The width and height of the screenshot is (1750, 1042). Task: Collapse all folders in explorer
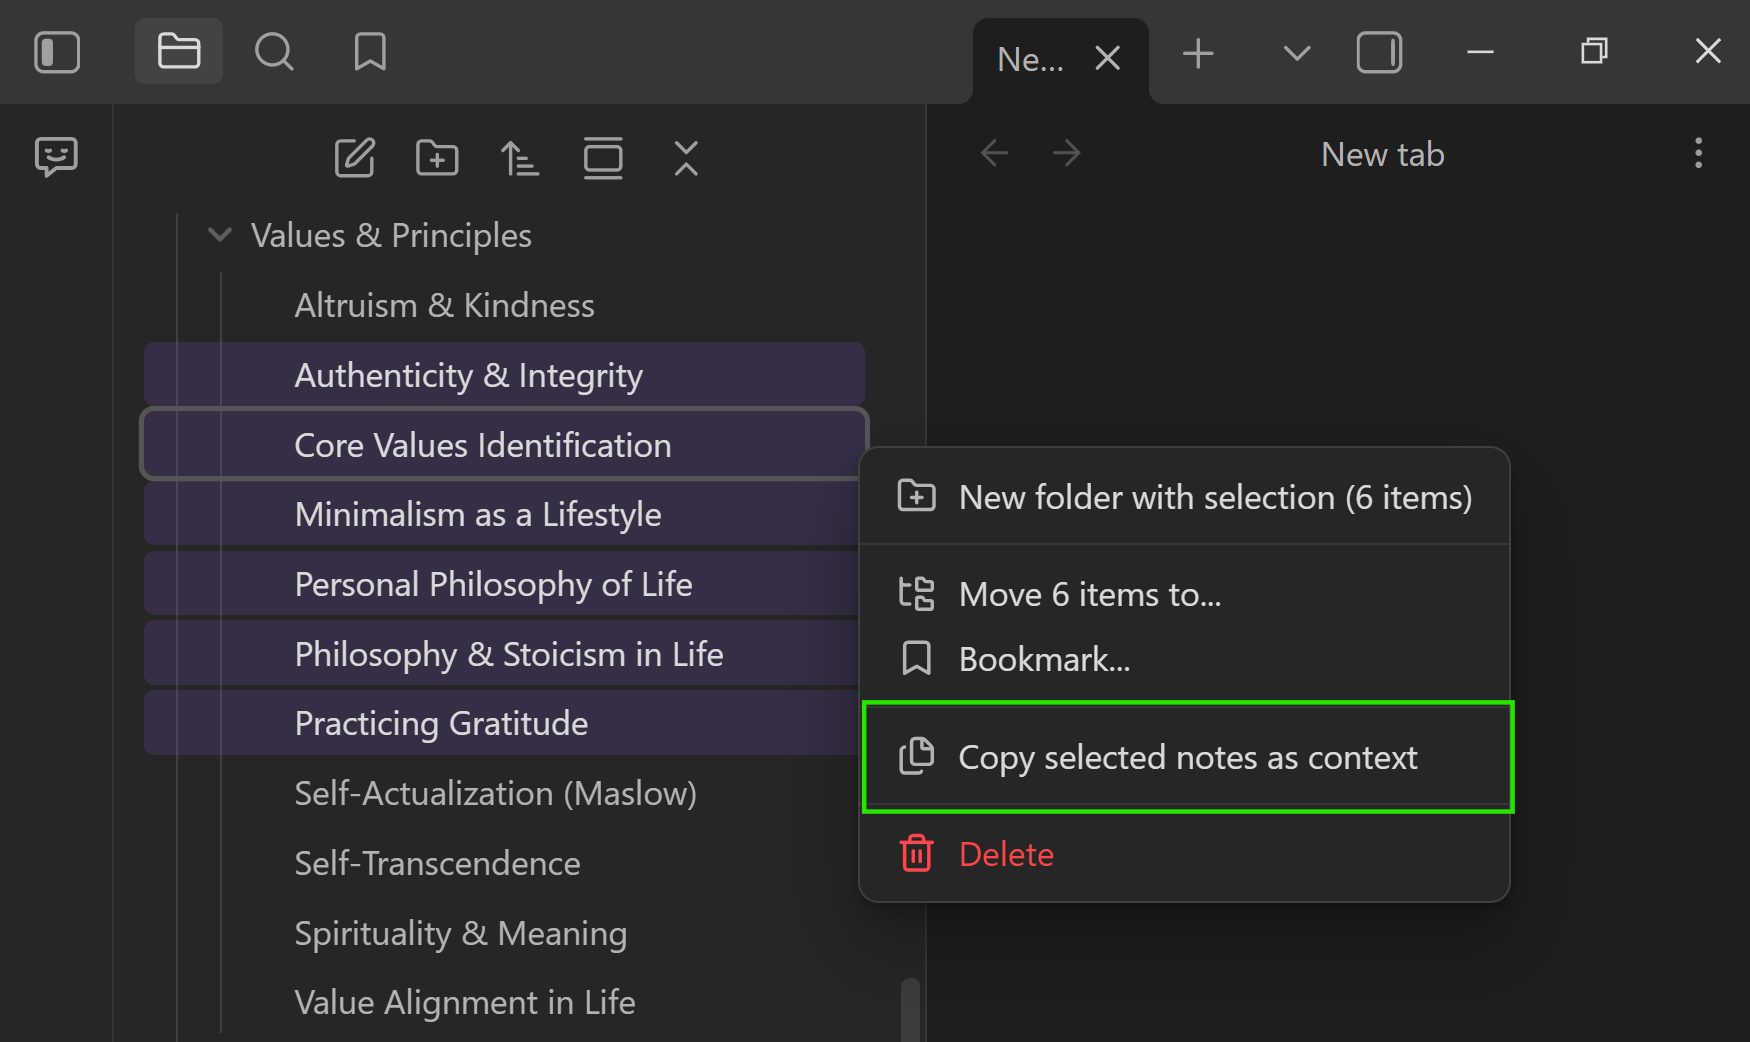[686, 158]
